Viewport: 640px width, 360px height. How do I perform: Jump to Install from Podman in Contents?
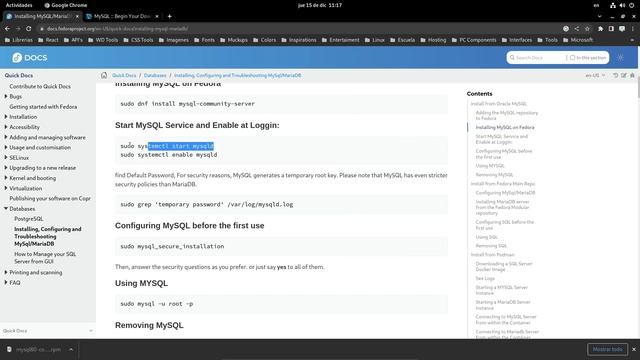click(x=493, y=255)
